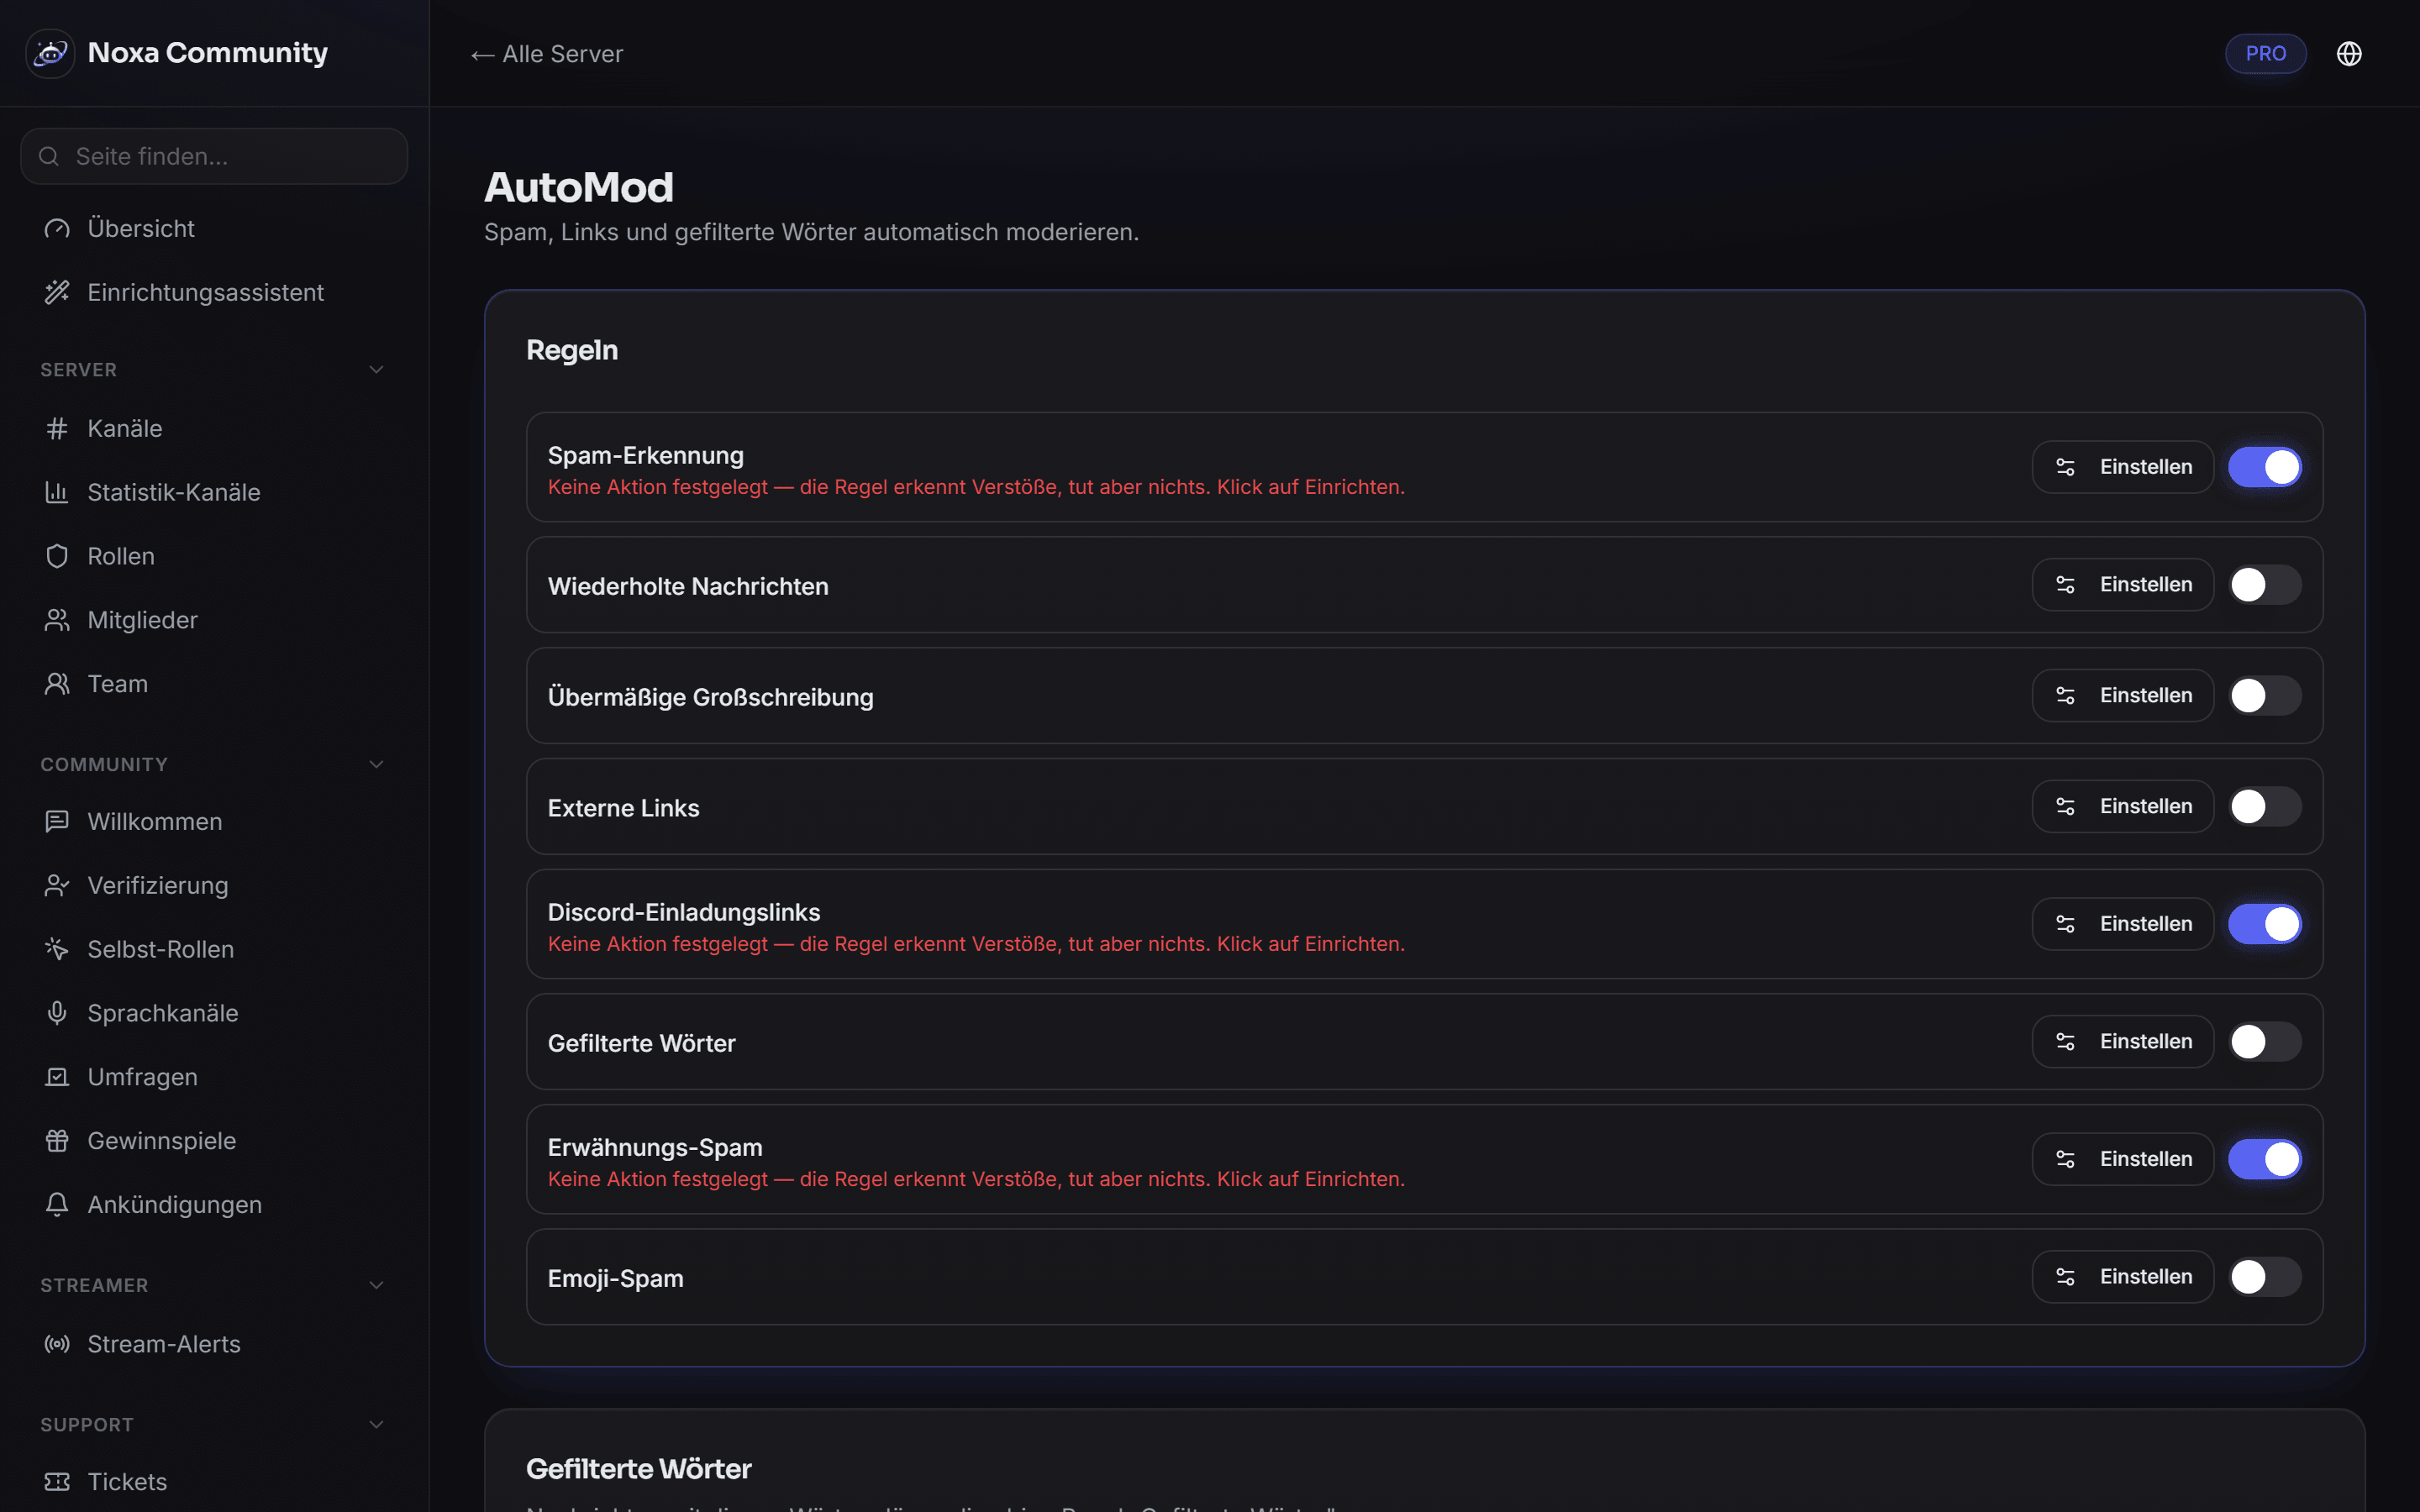2420x1512 pixels.
Task: Click the Team users icon
Action: pyautogui.click(x=57, y=685)
